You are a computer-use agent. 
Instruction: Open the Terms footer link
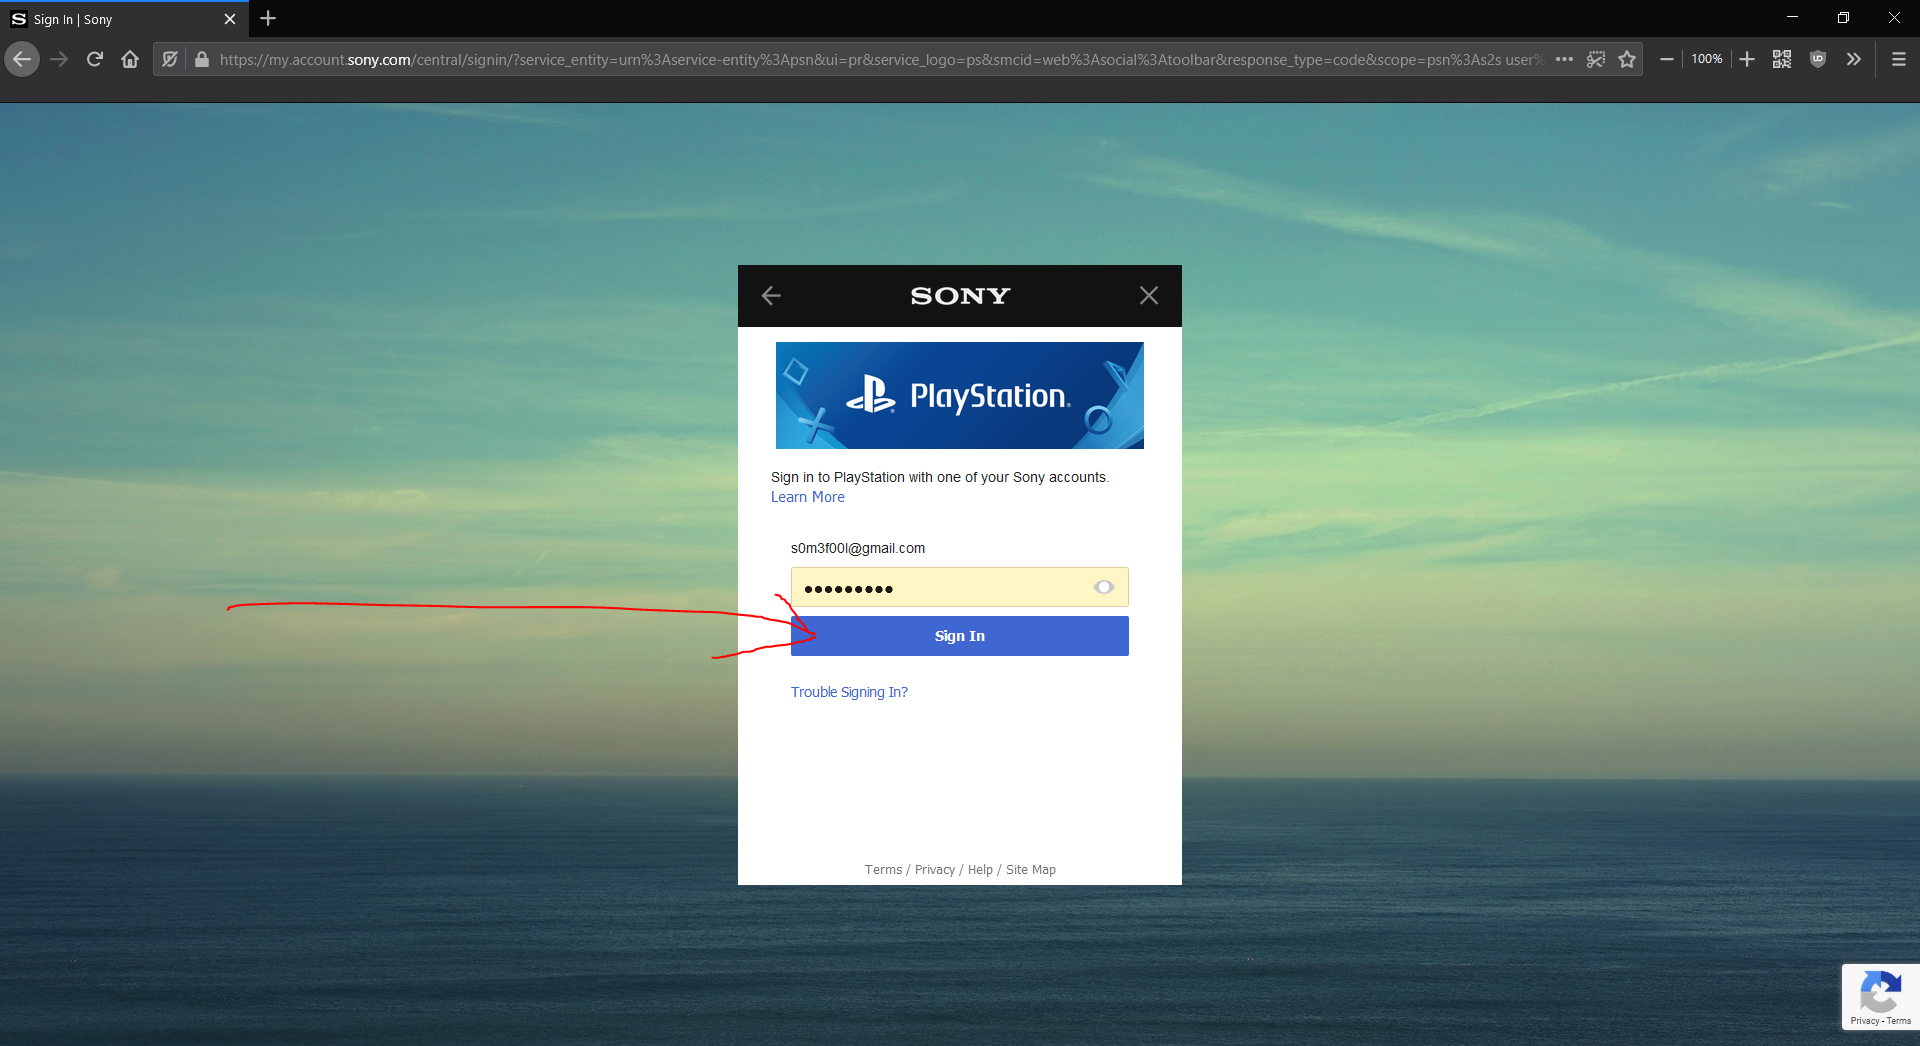pyautogui.click(x=883, y=870)
